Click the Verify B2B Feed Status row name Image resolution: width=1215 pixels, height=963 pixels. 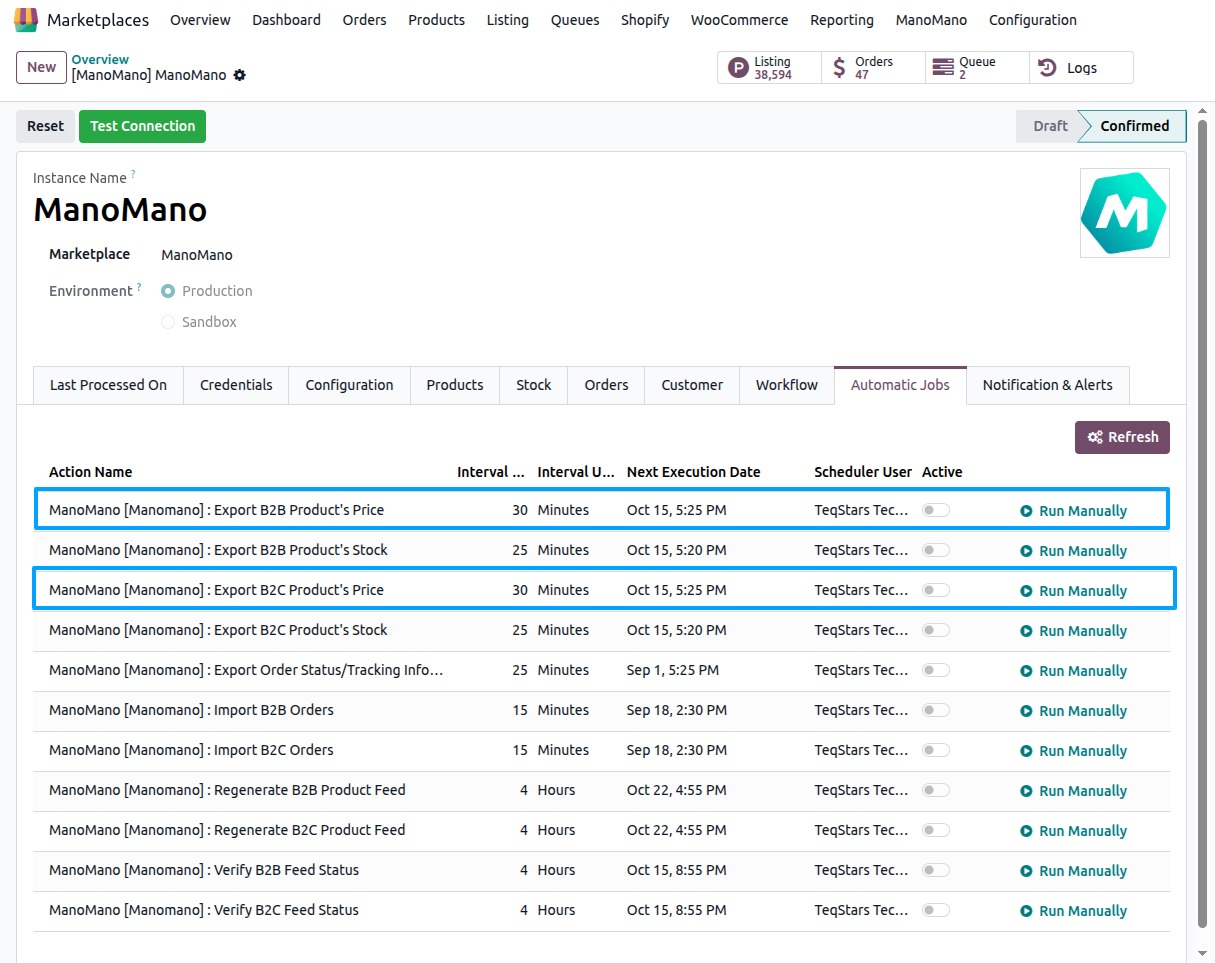click(x=204, y=870)
